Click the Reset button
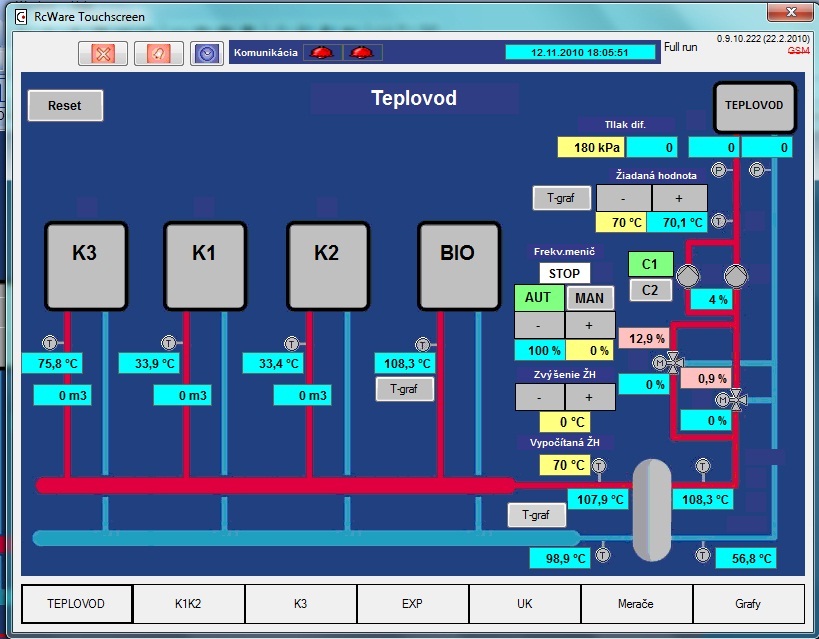The height and width of the screenshot is (639, 819). 65,106
